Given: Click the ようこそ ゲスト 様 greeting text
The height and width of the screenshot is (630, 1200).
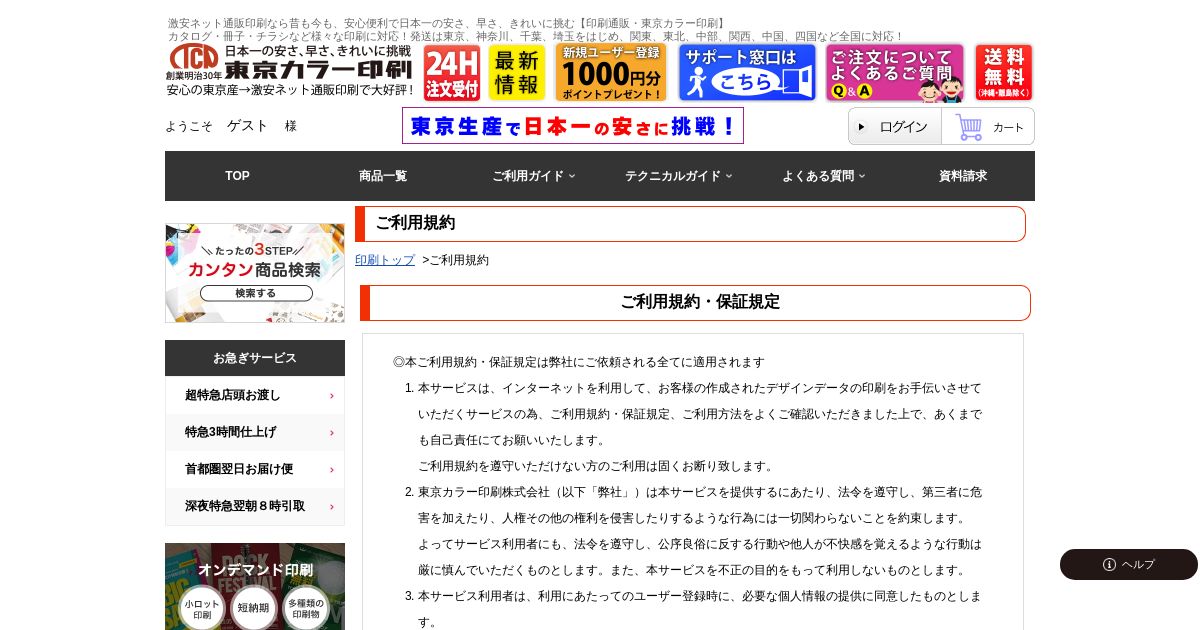Looking at the screenshot, I should pos(231,126).
